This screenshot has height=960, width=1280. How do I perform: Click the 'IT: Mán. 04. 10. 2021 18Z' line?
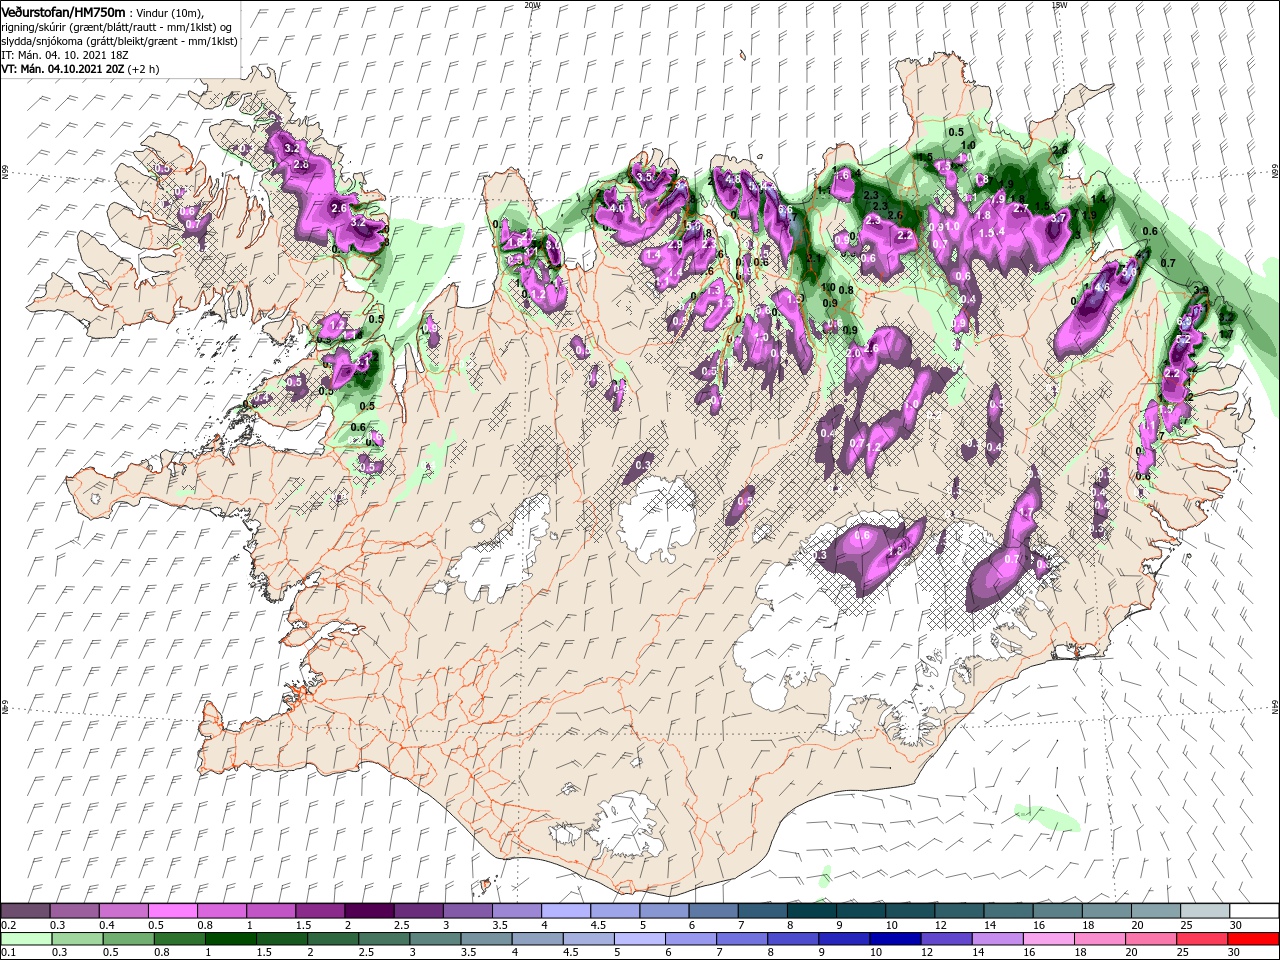[x=67, y=56]
